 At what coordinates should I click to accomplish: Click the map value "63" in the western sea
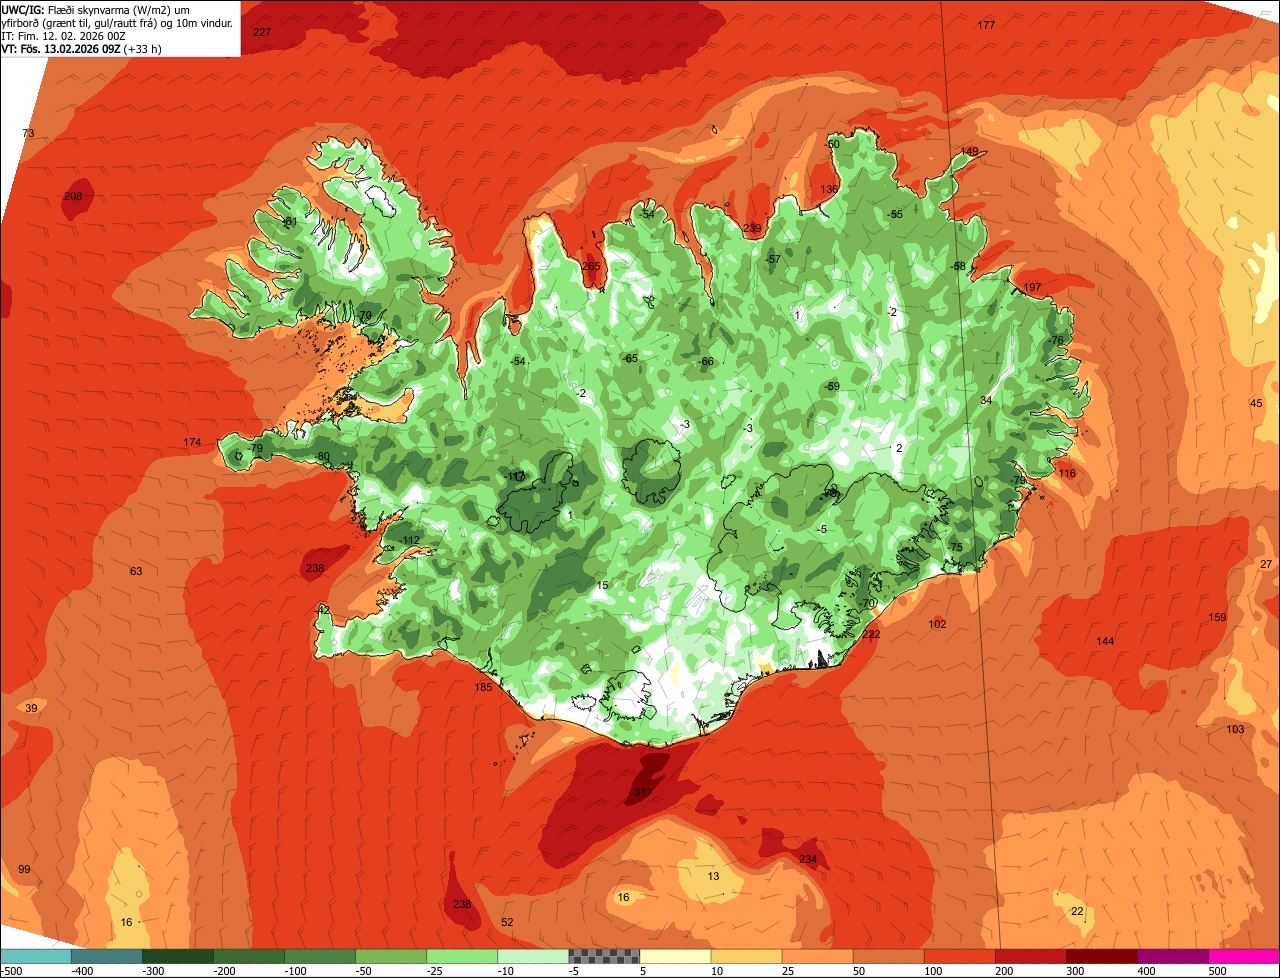tap(136, 571)
